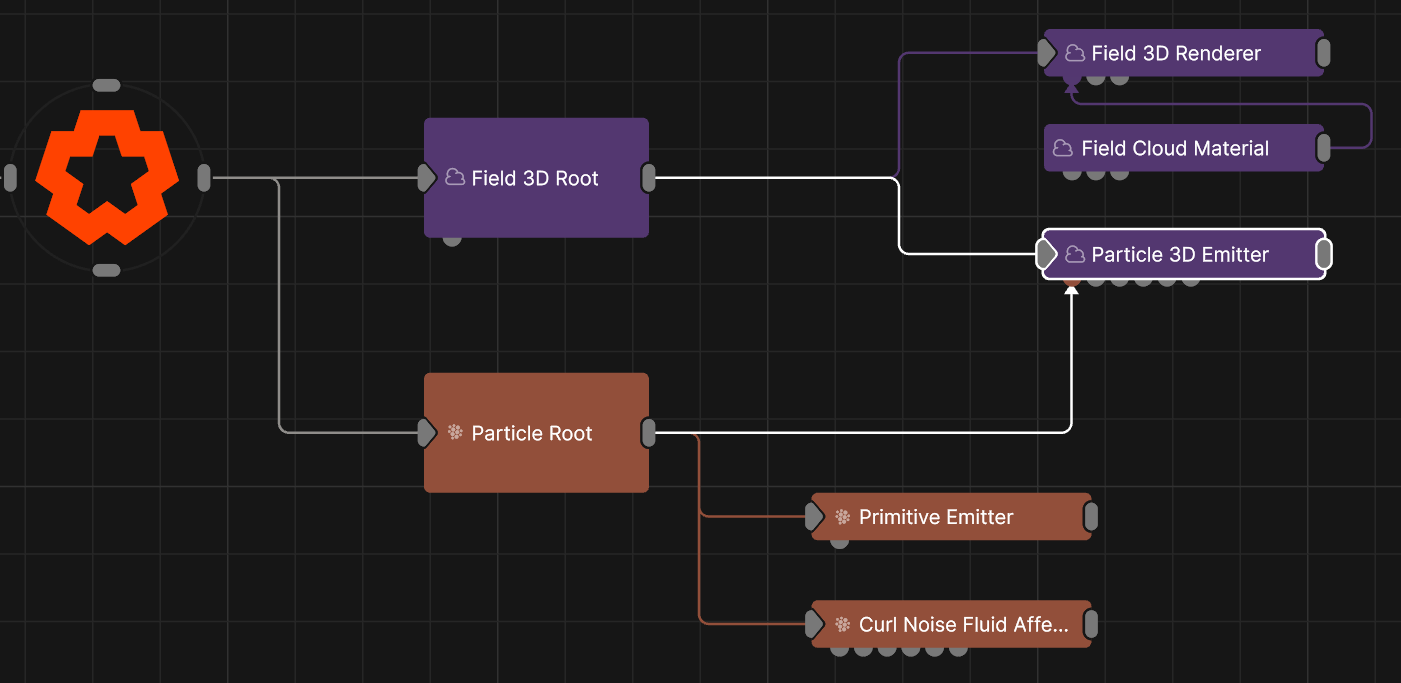Click the cloud icon on Field 3D Root
1401x683 pixels.
click(x=455, y=178)
